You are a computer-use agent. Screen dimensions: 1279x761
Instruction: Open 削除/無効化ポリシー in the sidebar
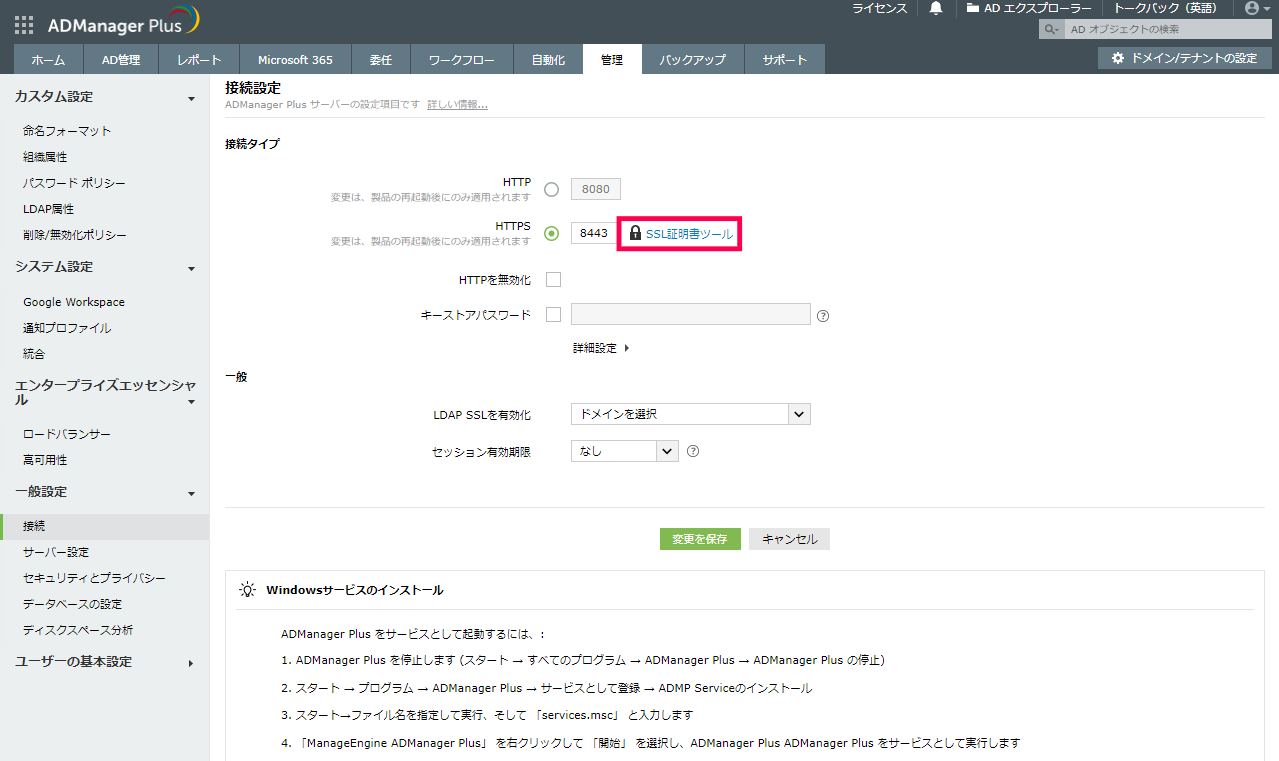[75, 235]
